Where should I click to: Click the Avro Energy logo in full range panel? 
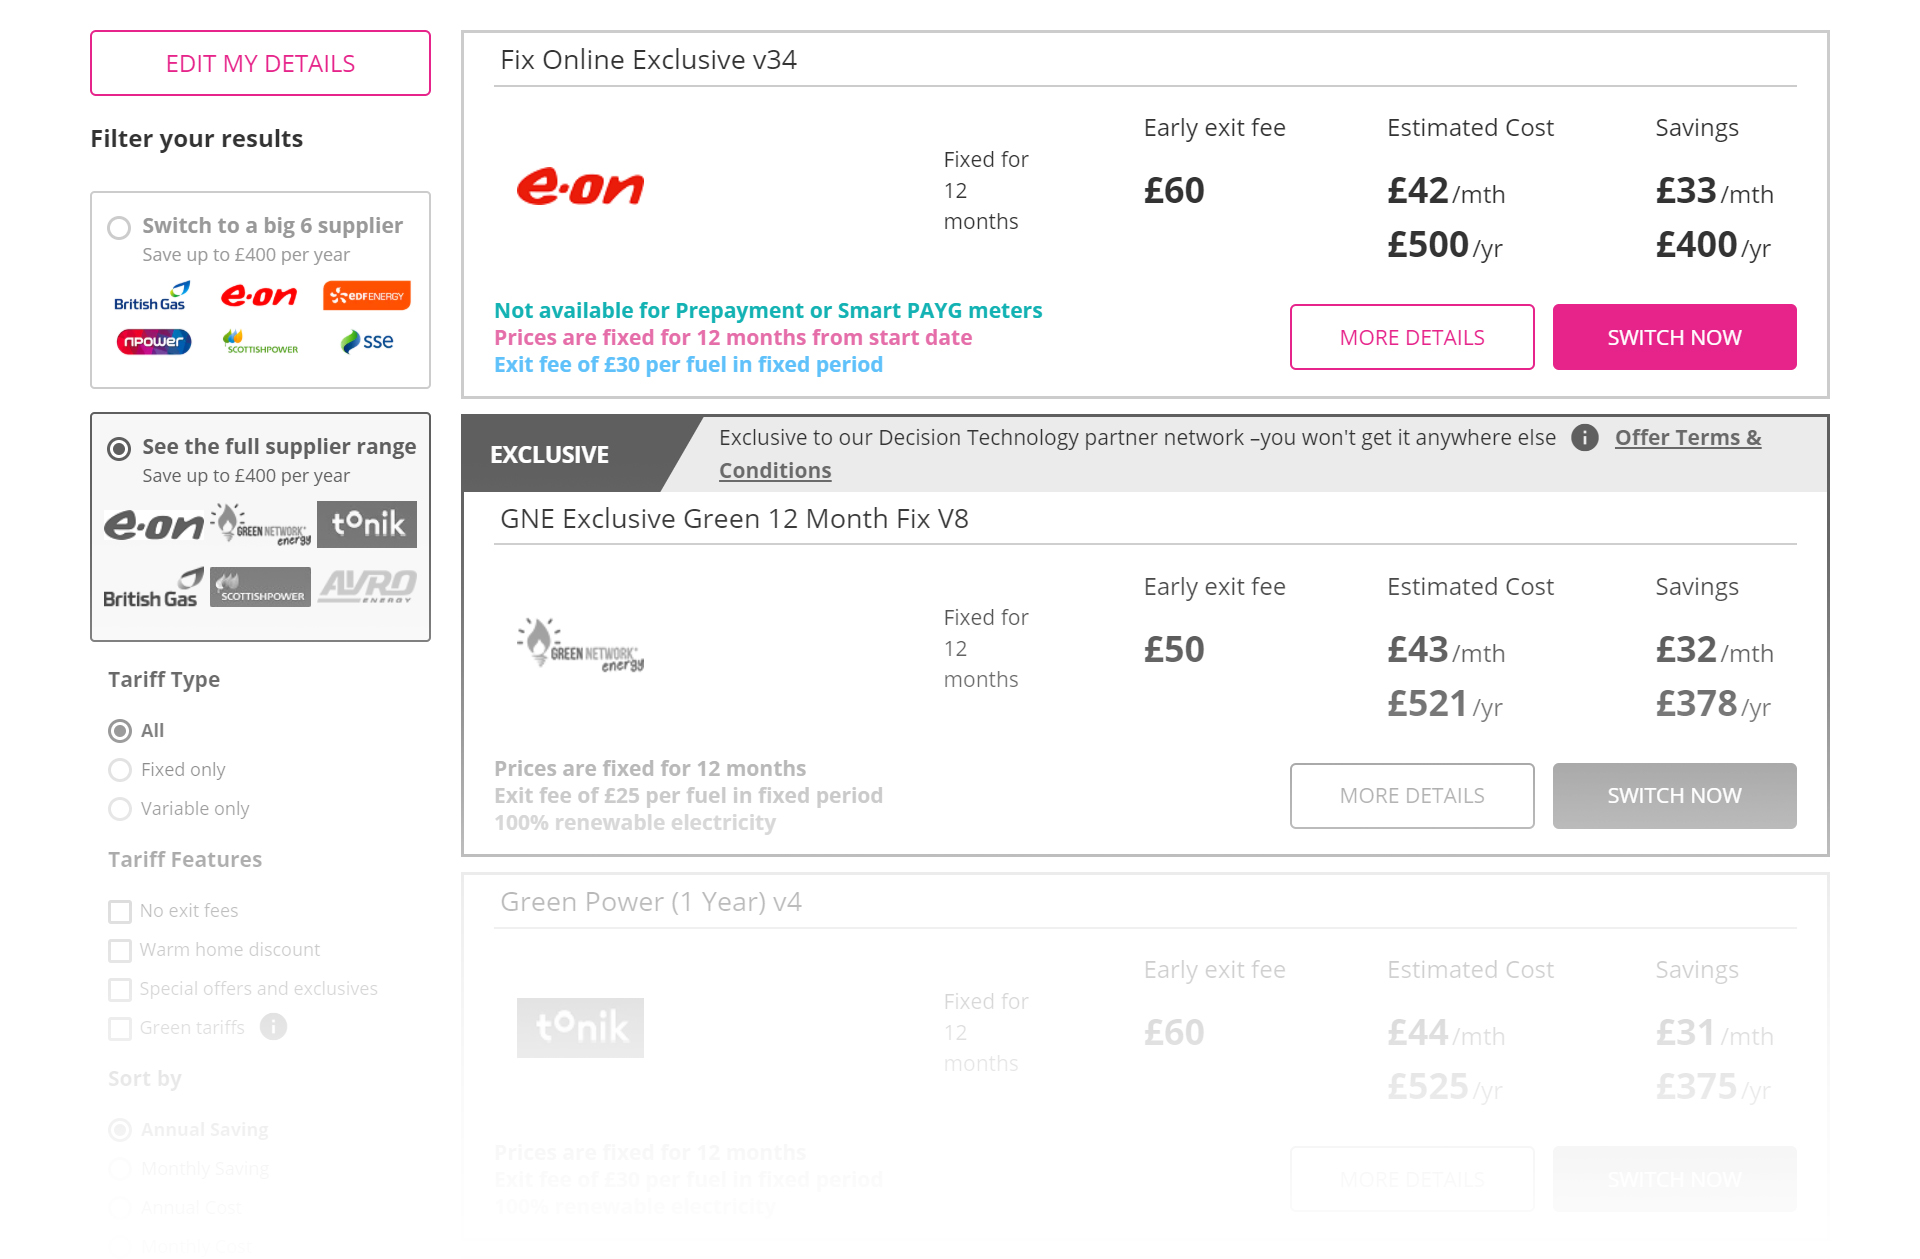(x=367, y=586)
